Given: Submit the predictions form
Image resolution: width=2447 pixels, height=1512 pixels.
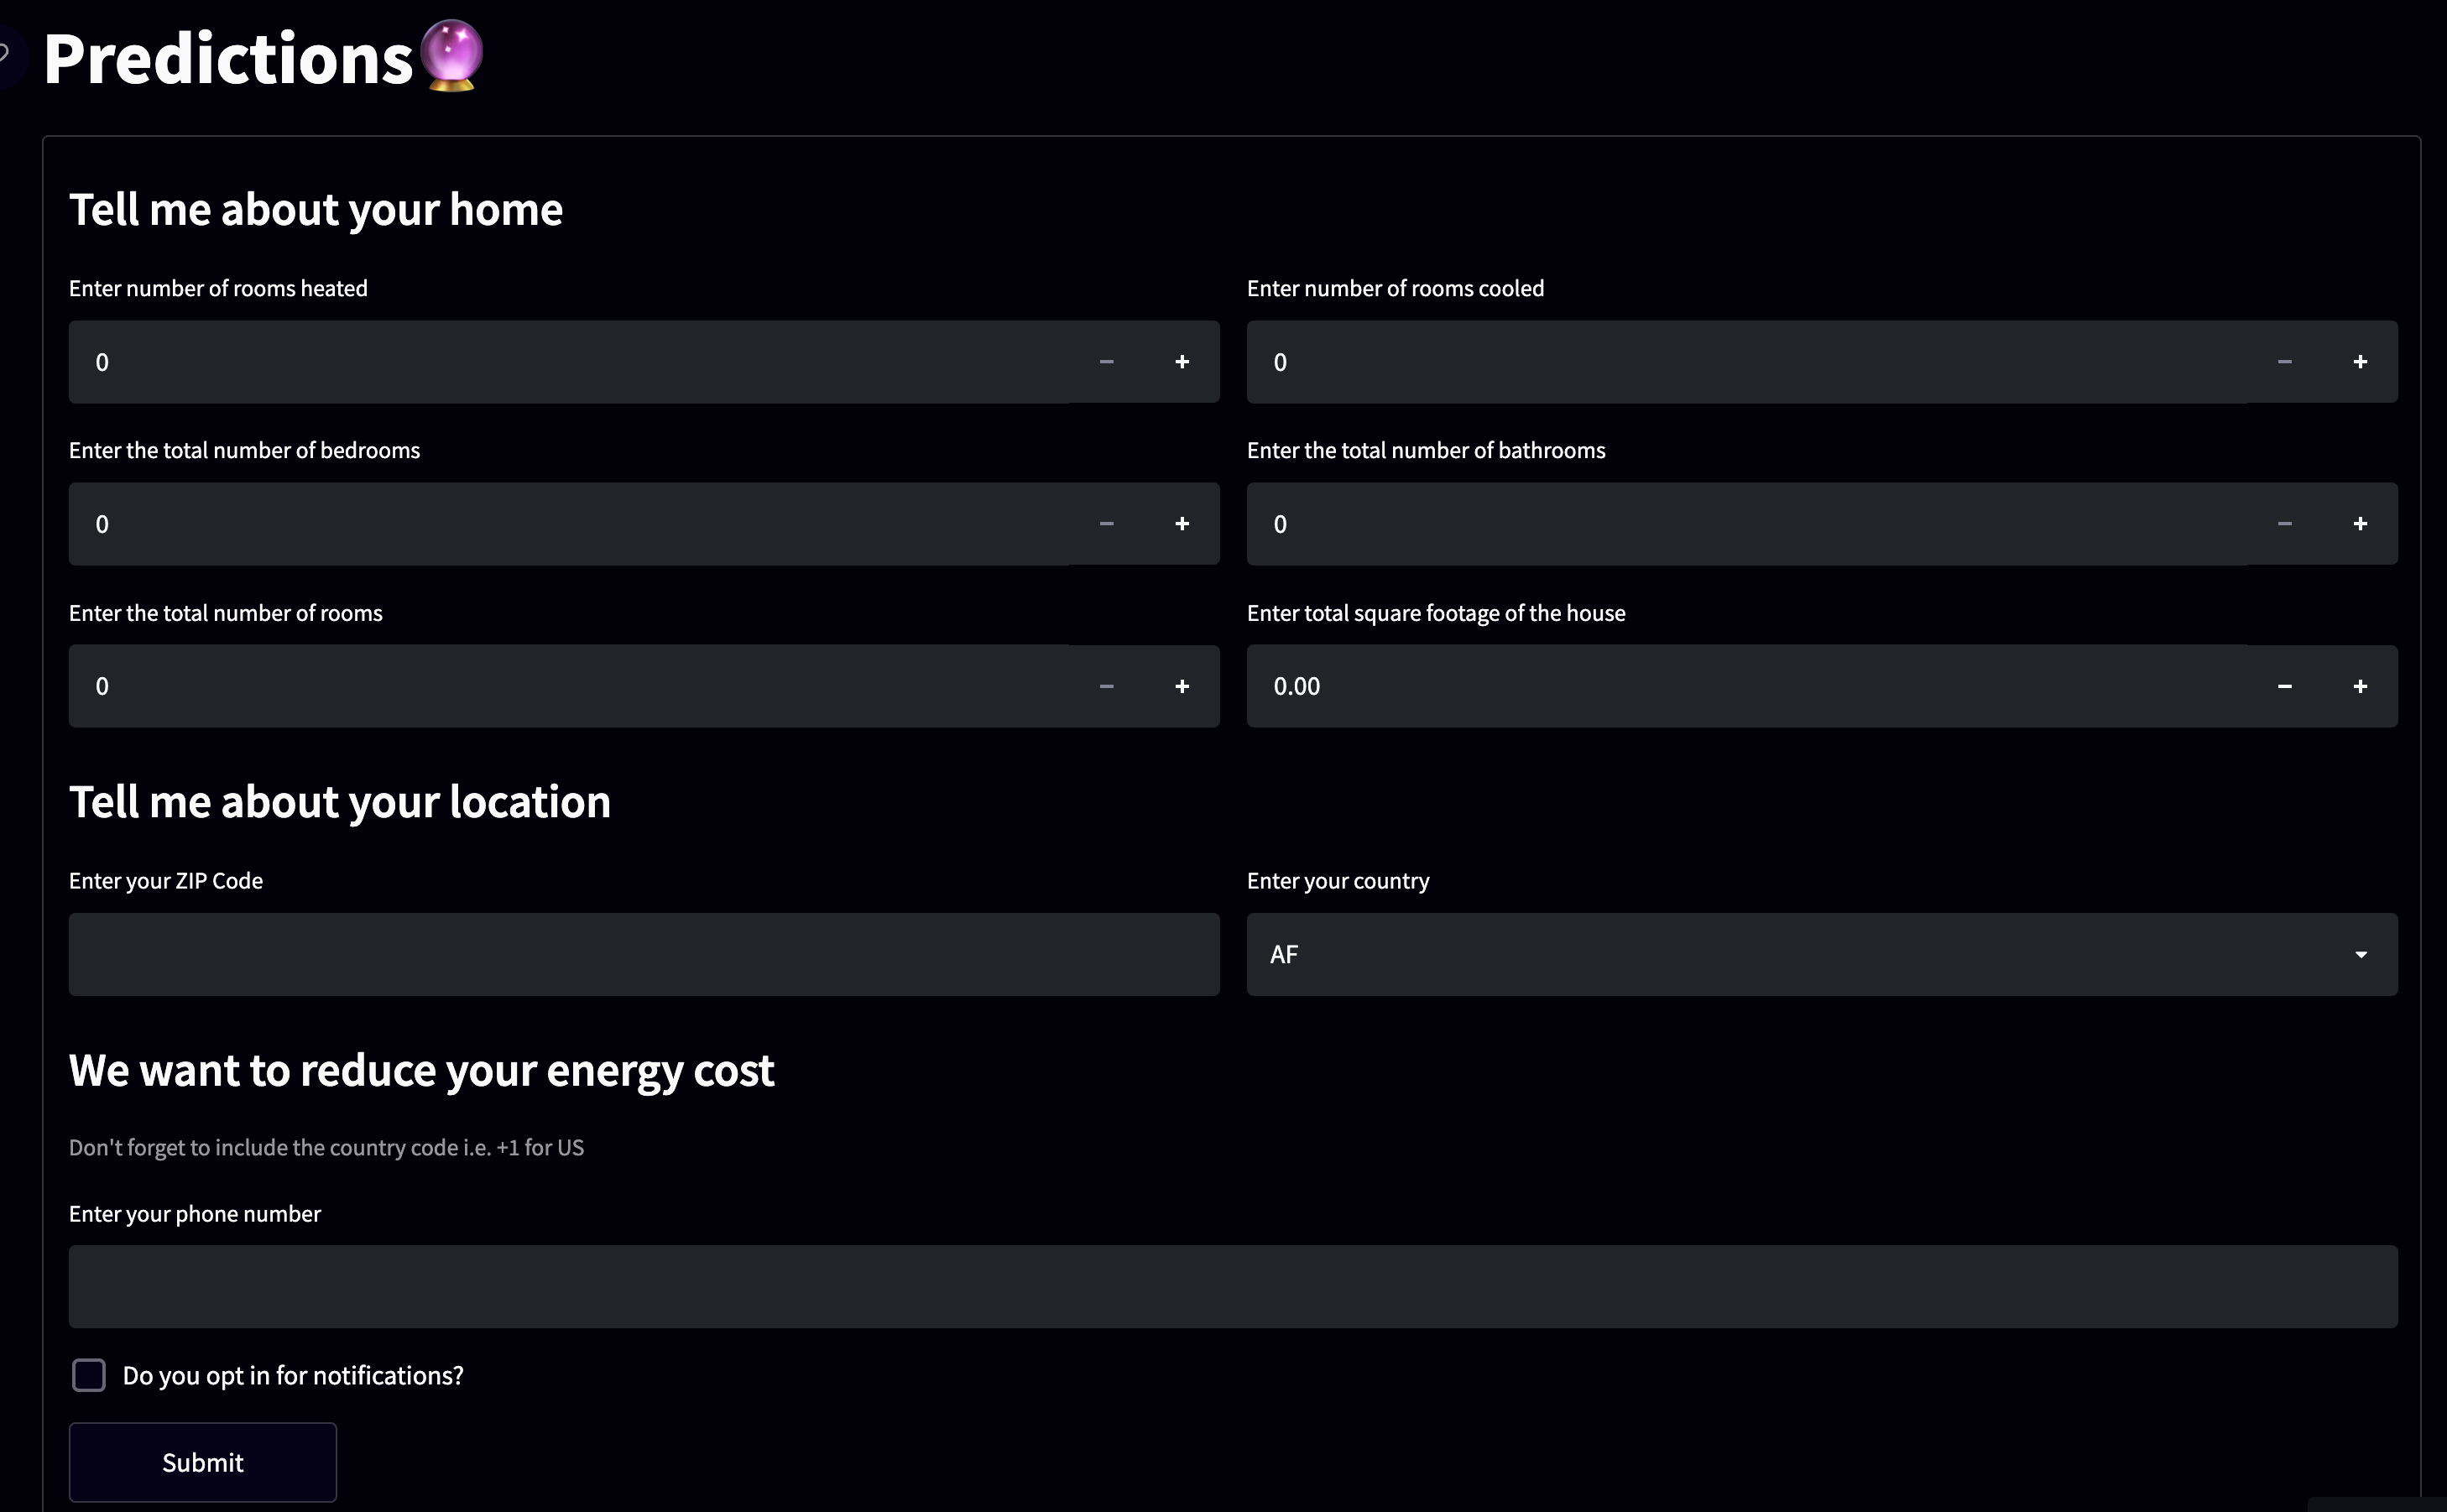Looking at the screenshot, I should click(203, 1462).
